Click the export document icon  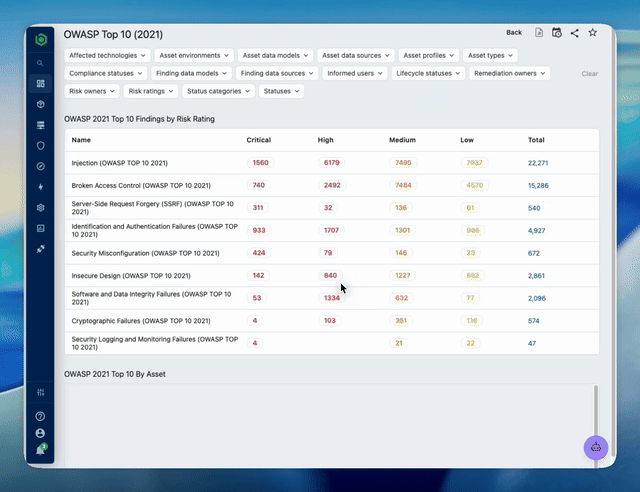coord(539,33)
